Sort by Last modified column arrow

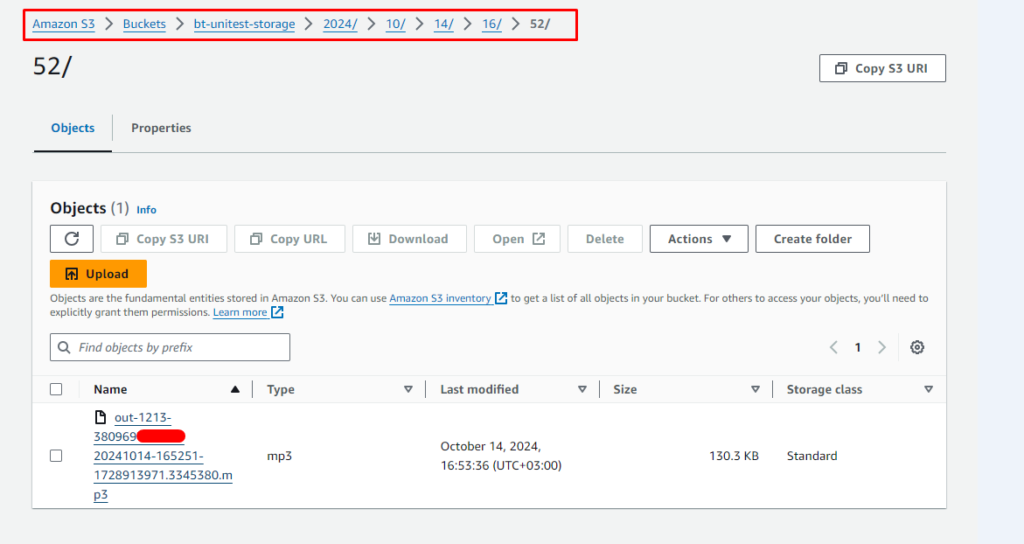(582, 389)
